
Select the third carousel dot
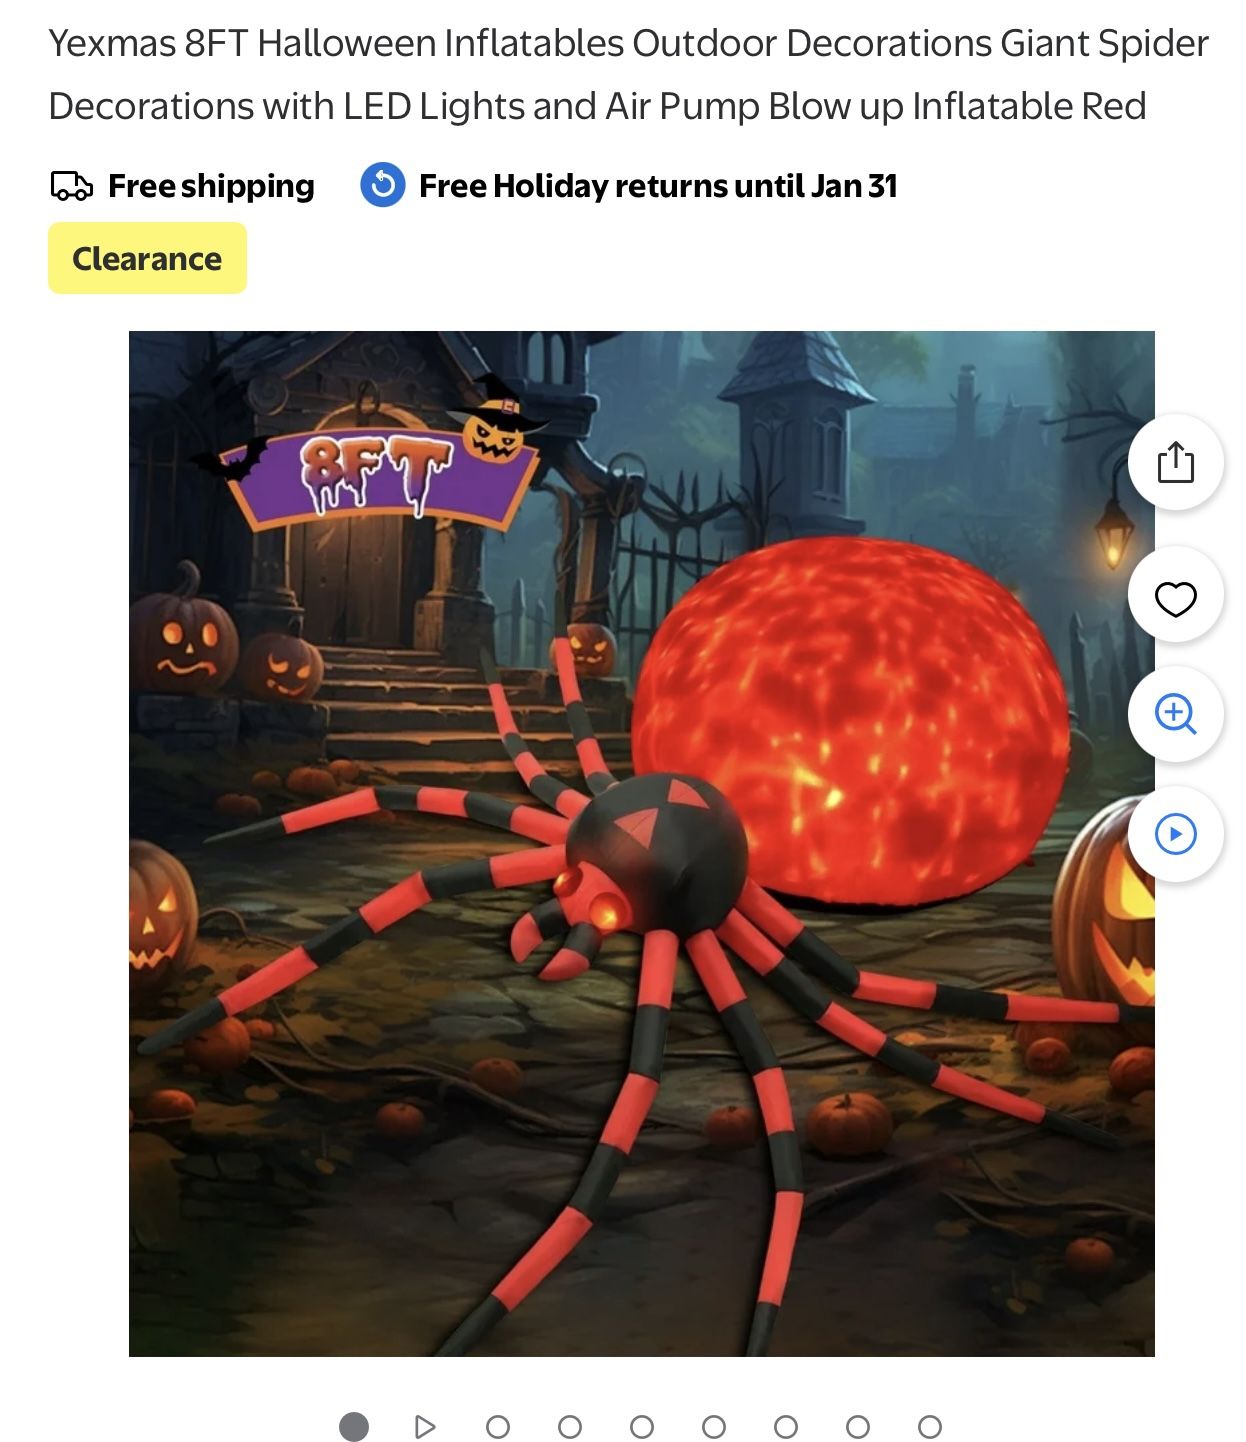[498, 1426]
